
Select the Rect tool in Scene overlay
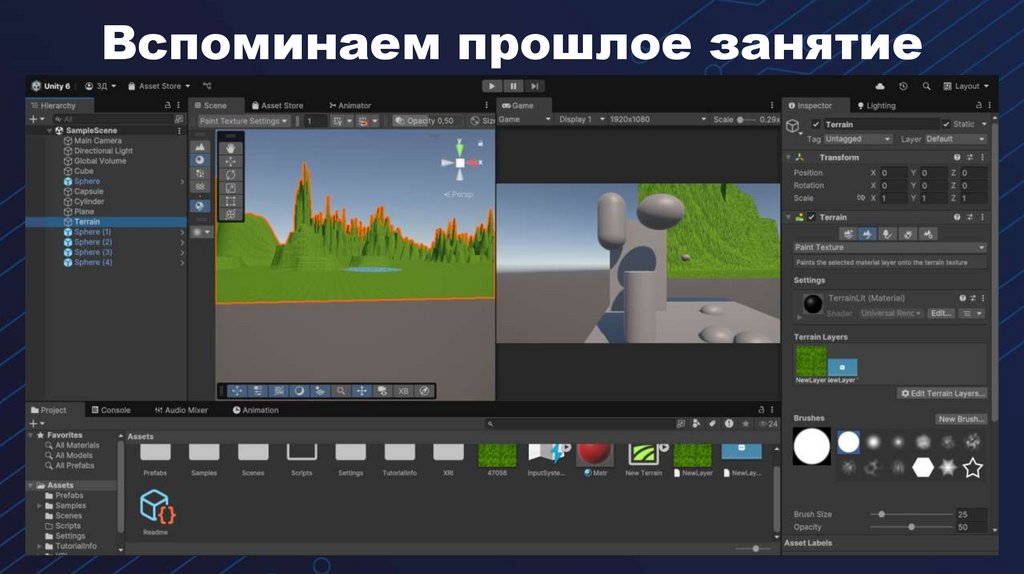(231, 201)
